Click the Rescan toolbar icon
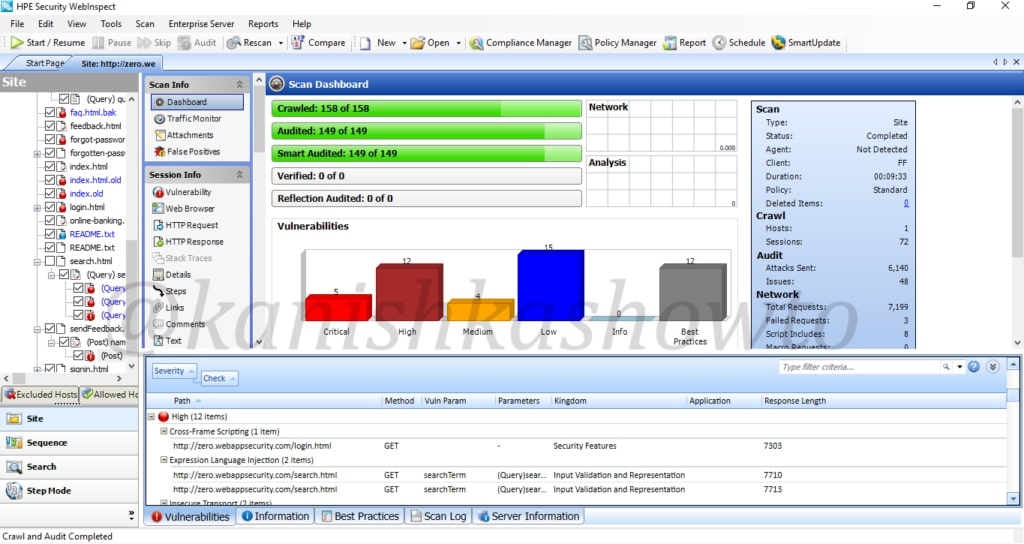Screen dimensions: 1024x544 tap(234, 42)
